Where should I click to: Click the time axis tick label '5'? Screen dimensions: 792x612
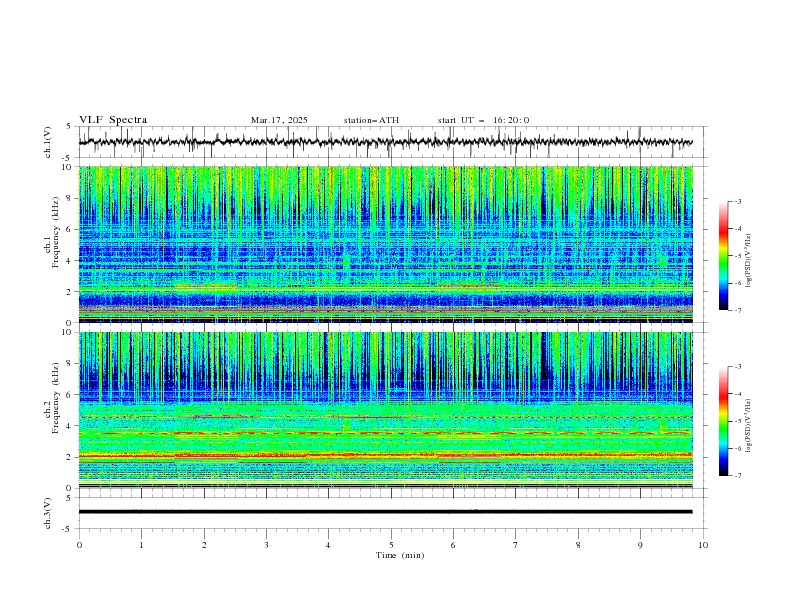pos(391,545)
